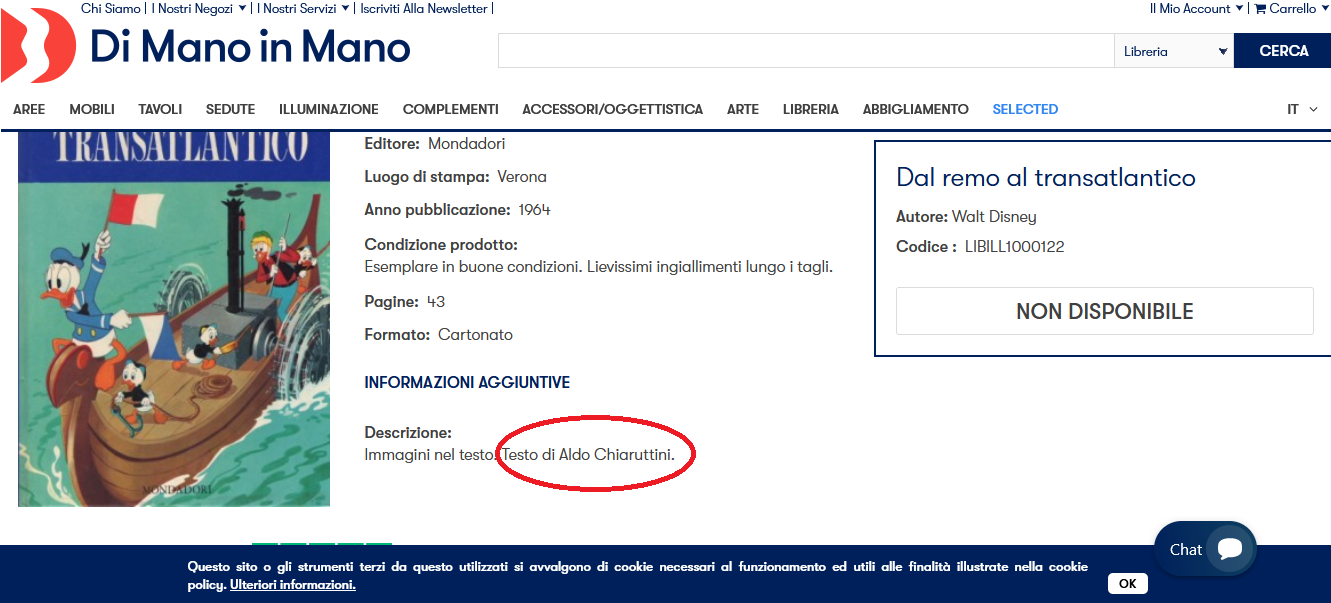Image resolution: width=1331 pixels, height=603 pixels.
Task: Open Iscriviti Alla Newsletter link
Action: coord(424,9)
